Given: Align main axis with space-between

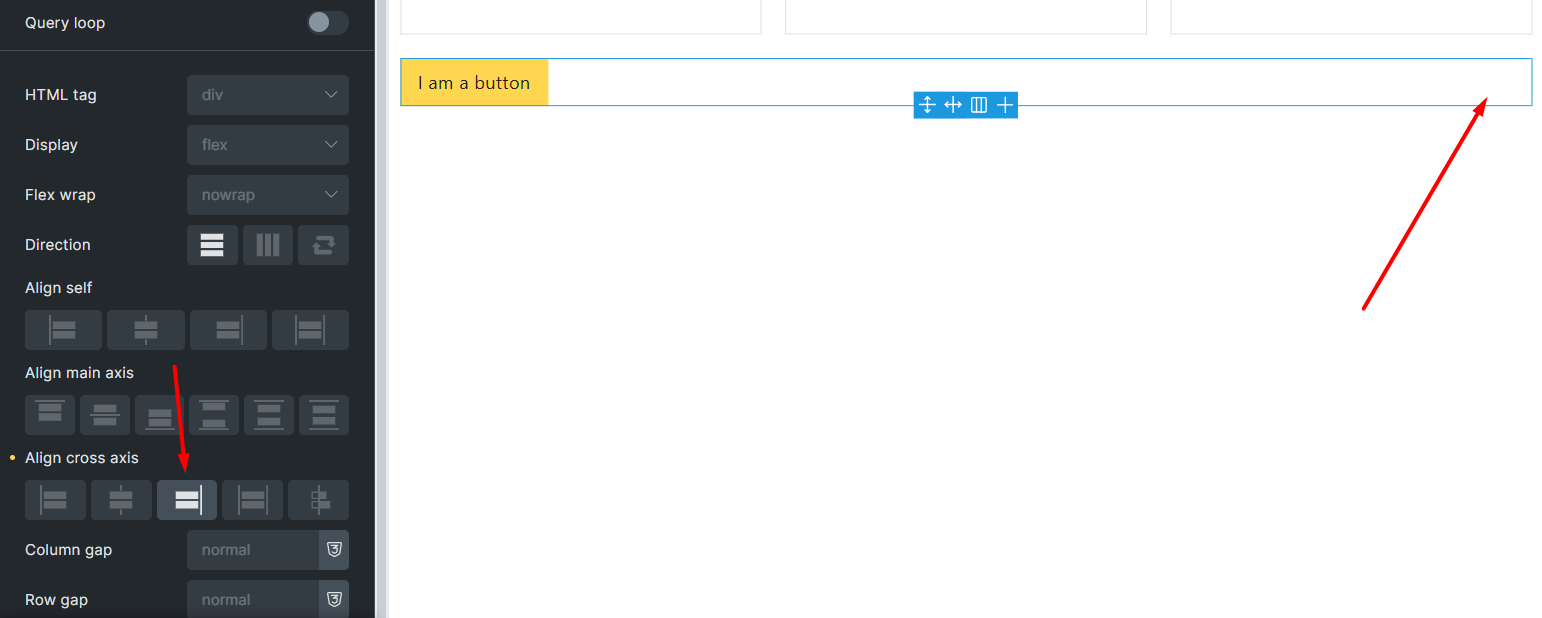Looking at the screenshot, I should [213, 415].
